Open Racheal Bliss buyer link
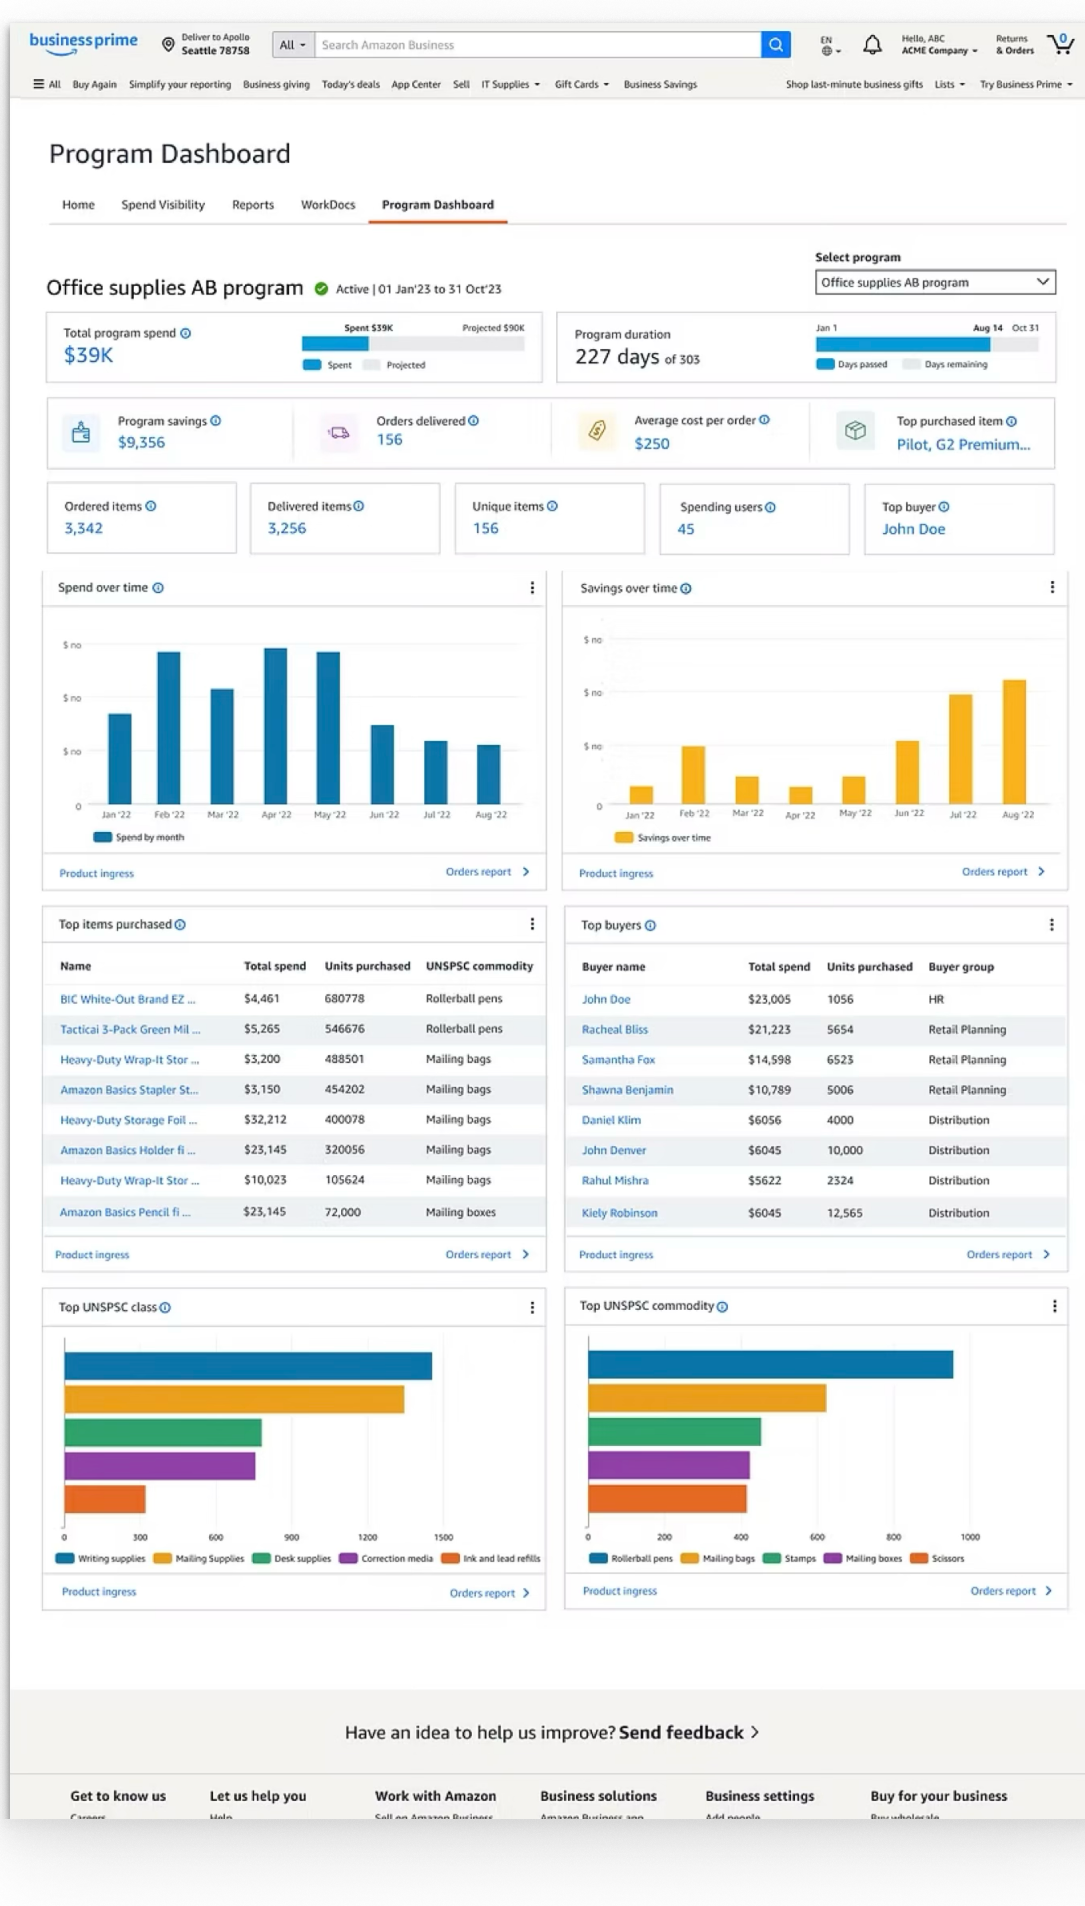This screenshot has height=1906, width=1085. [615, 1029]
